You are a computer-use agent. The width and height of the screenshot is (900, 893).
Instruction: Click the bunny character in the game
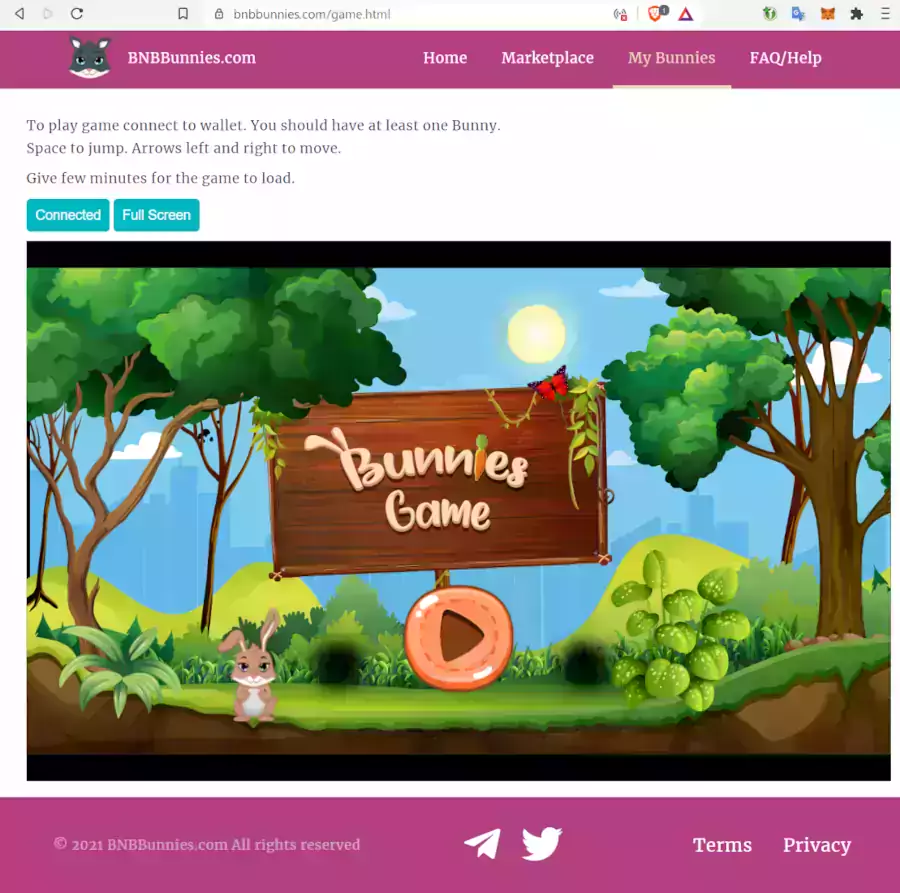253,666
